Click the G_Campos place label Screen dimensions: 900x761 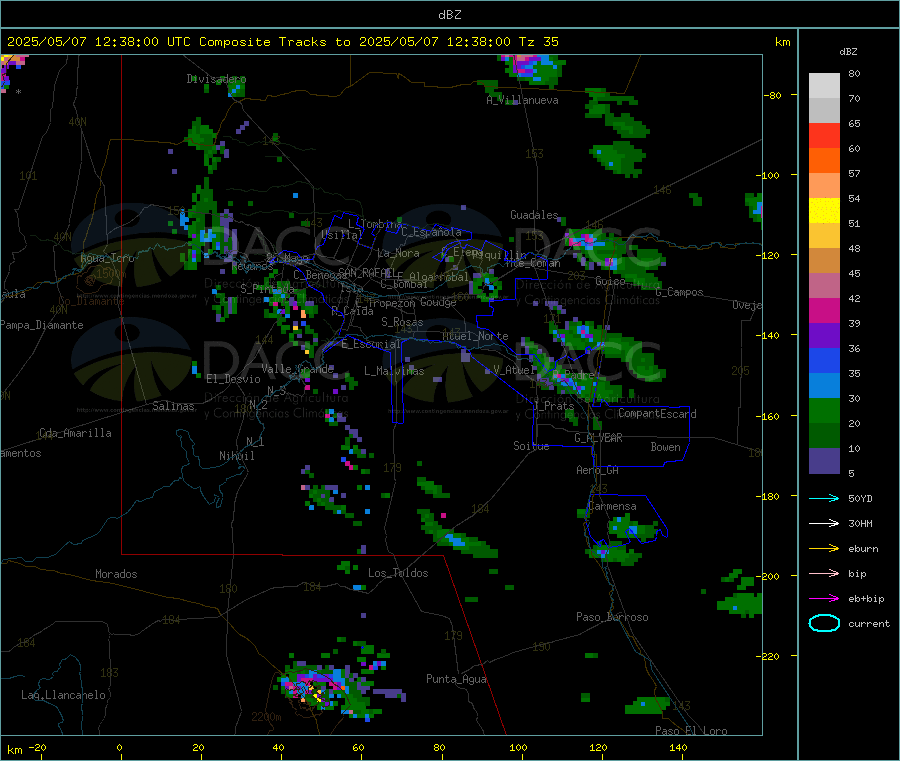click(679, 292)
